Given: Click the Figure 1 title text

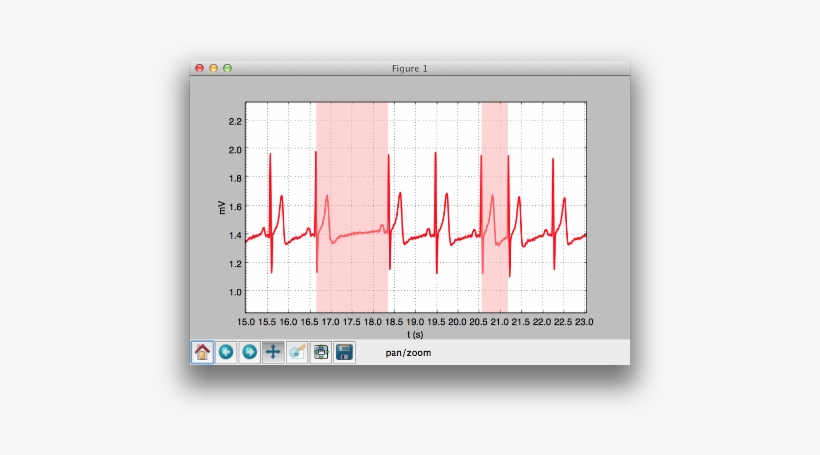Looking at the screenshot, I should point(409,69).
